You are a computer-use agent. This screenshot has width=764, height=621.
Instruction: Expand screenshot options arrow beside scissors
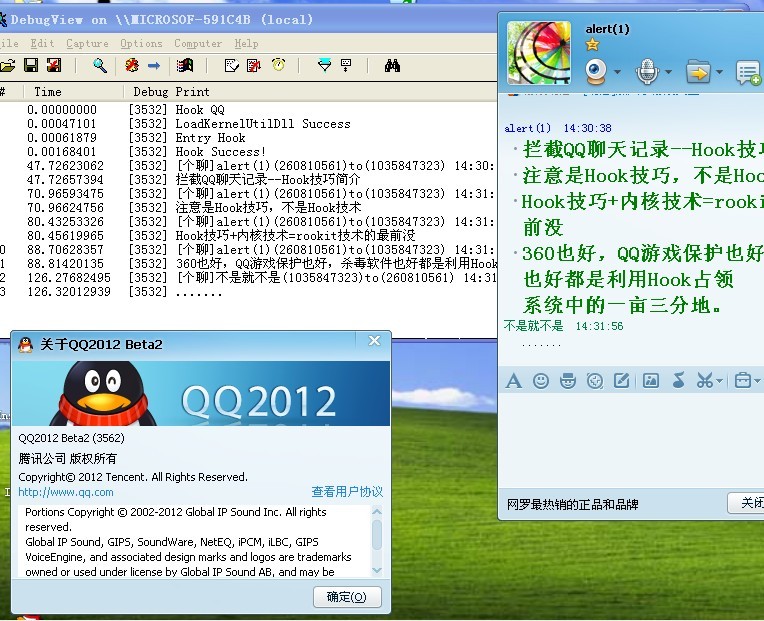pyautogui.click(x=720, y=381)
